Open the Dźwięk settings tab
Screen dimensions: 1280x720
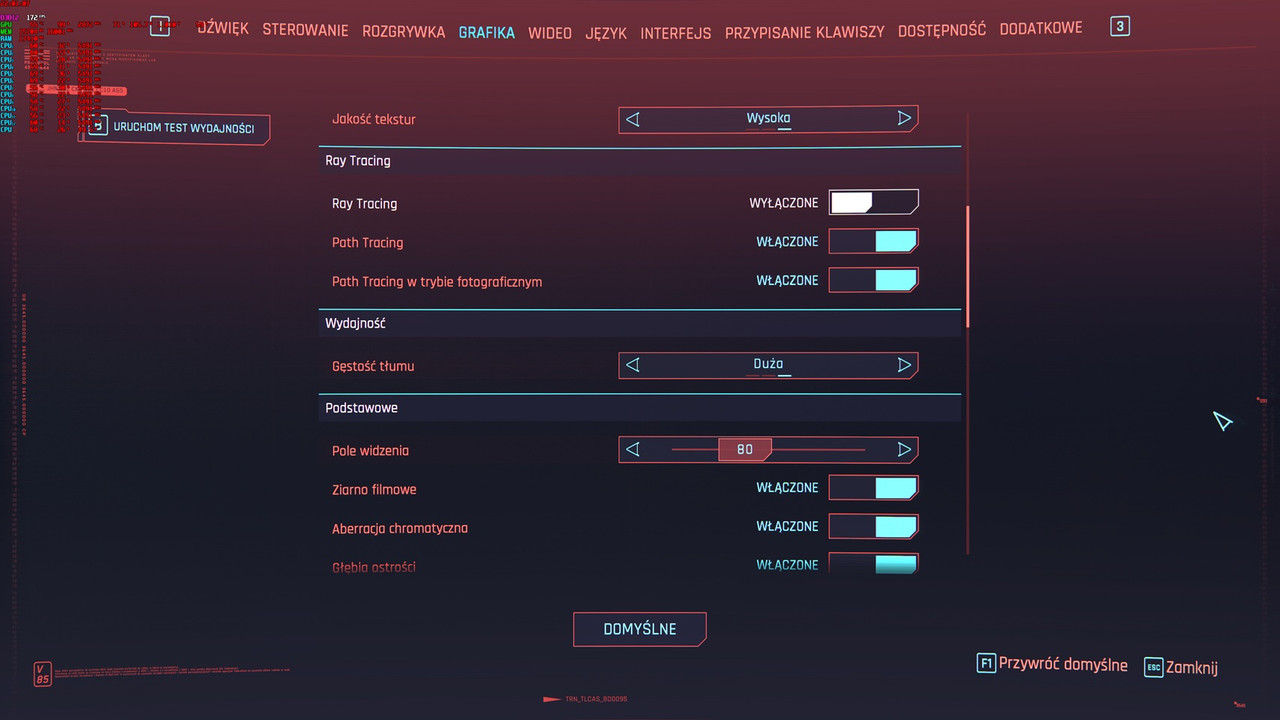(222, 28)
